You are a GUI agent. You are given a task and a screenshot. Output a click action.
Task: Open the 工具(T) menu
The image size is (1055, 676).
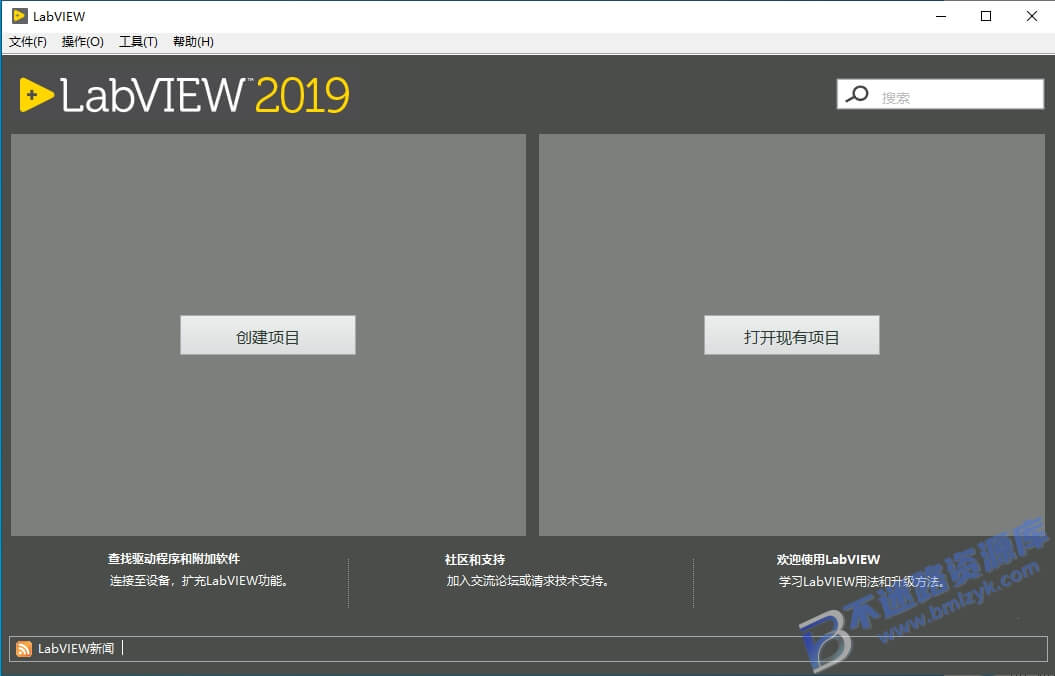point(138,42)
